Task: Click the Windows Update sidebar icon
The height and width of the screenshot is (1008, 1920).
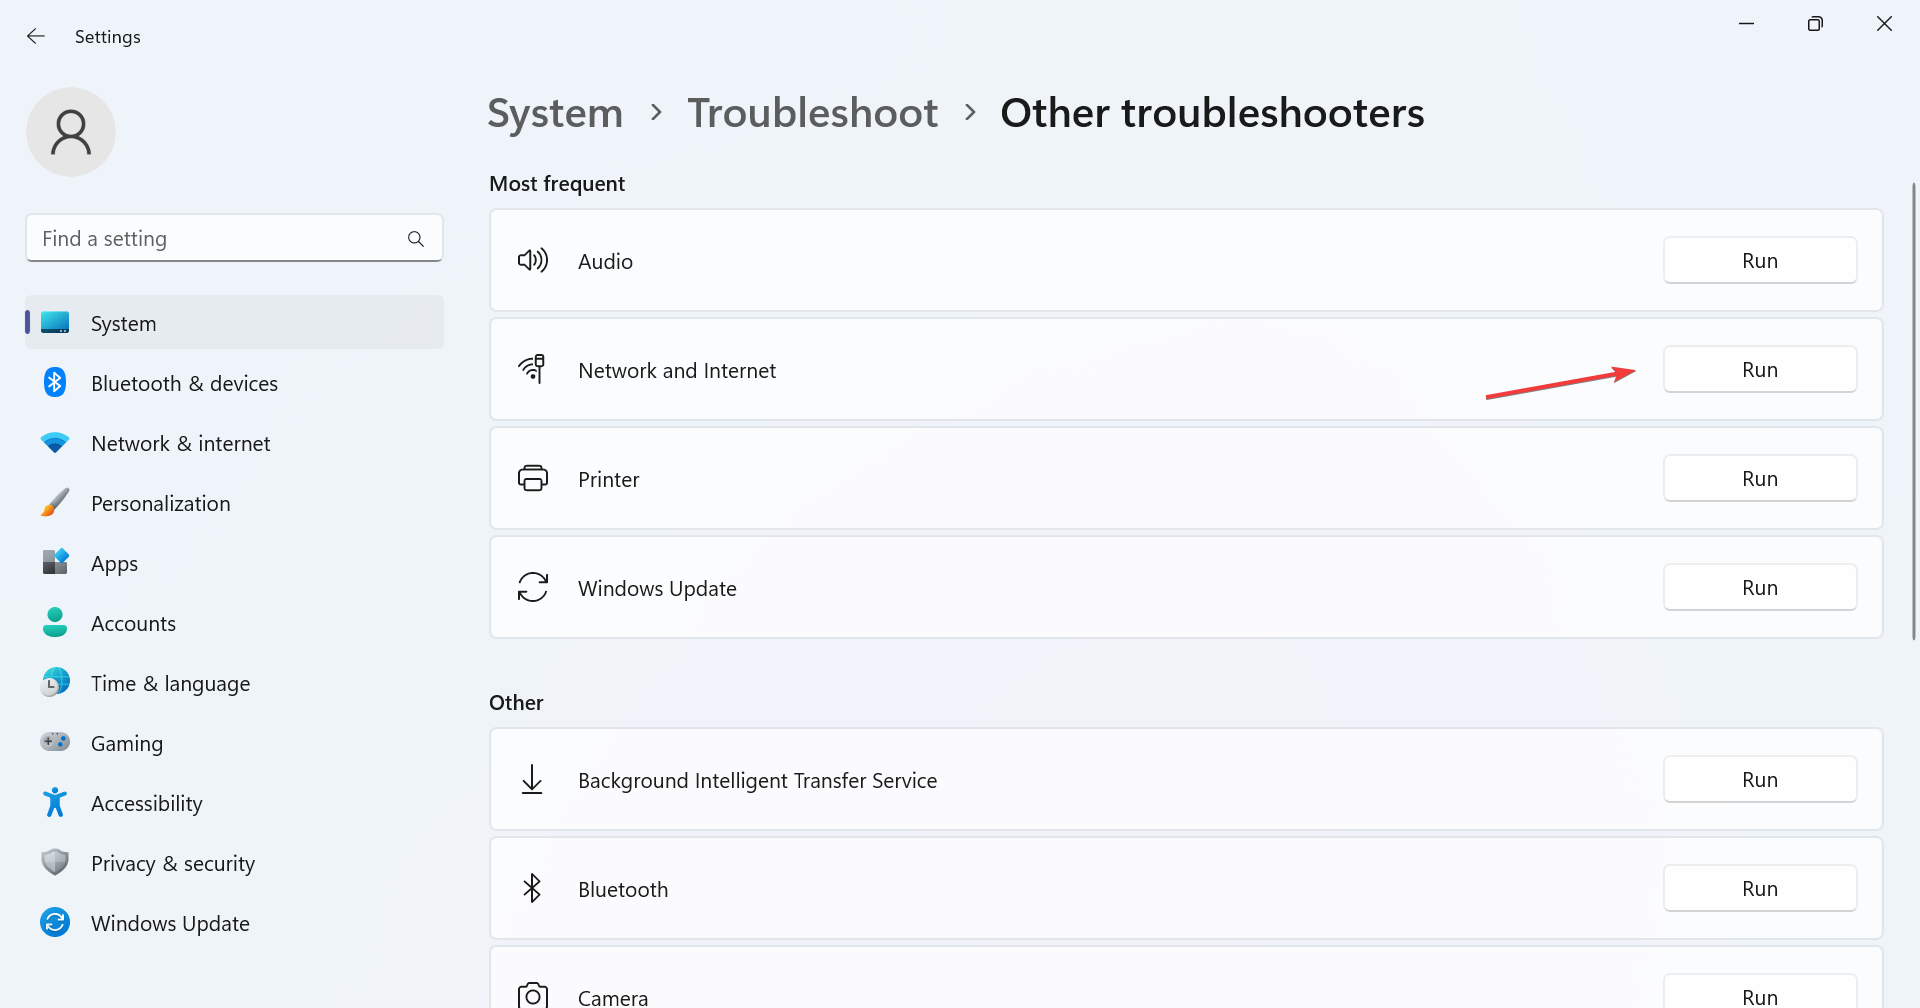Action: click(x=55, y=923)
